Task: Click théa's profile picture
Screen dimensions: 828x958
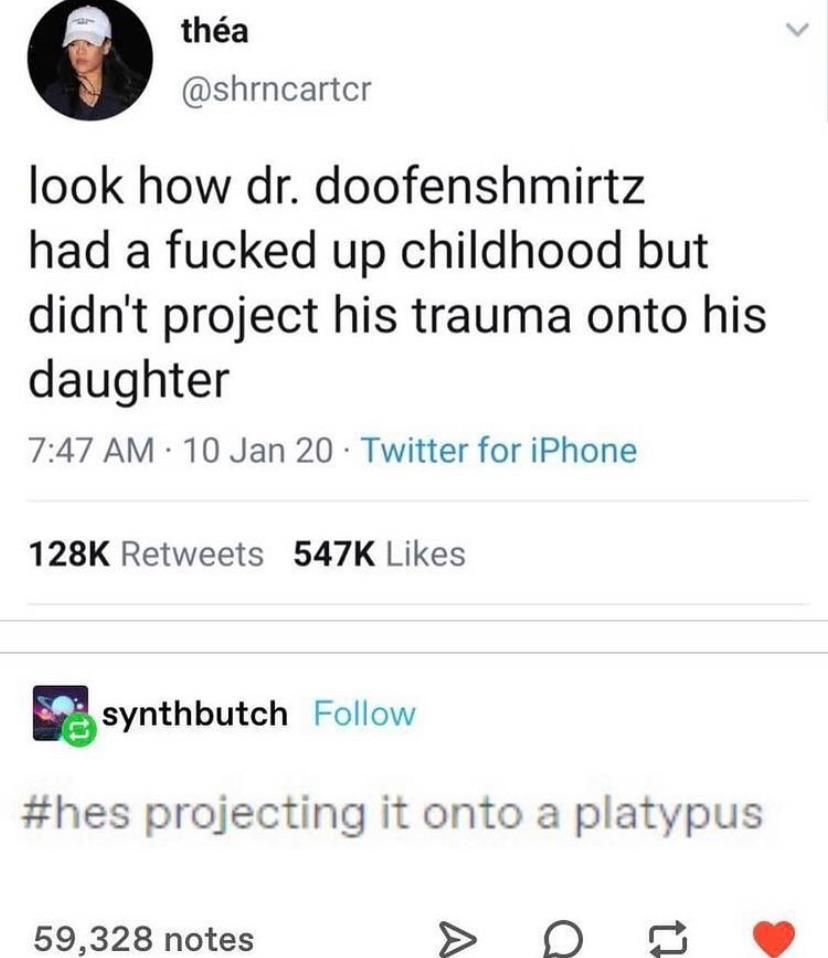Action: point(90,58)
